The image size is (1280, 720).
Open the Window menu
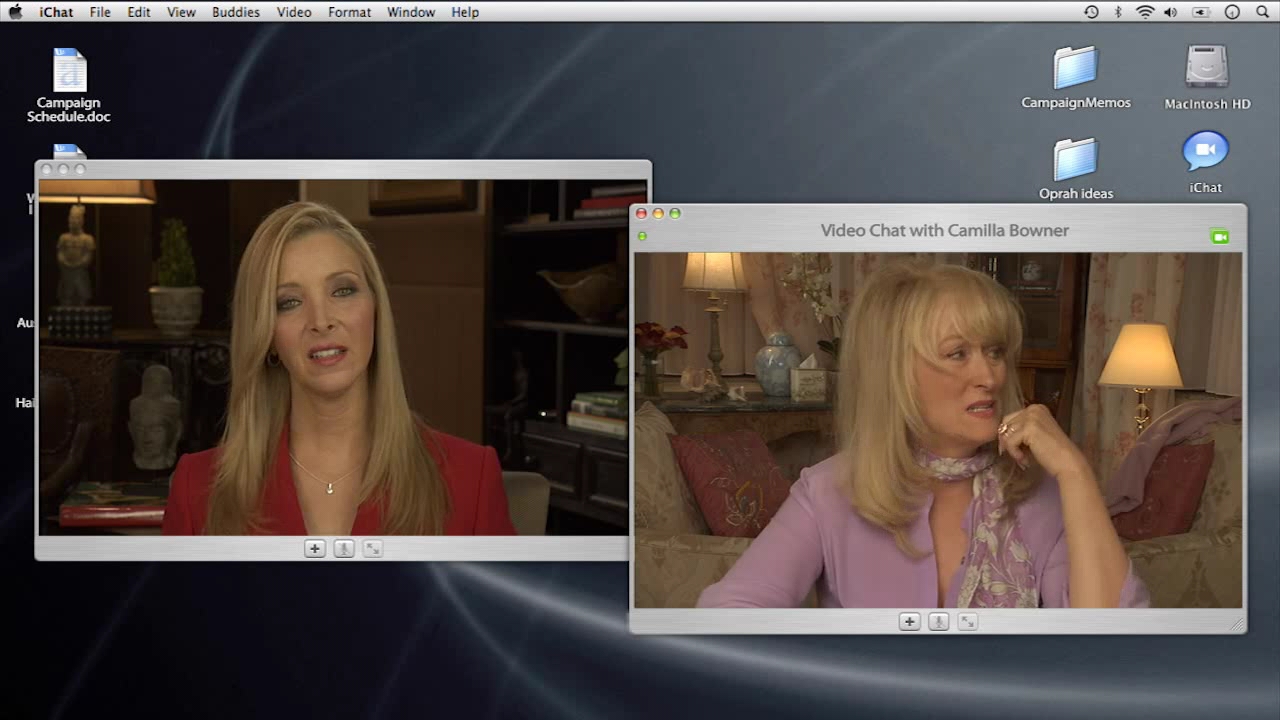click(x=411, y=12)
